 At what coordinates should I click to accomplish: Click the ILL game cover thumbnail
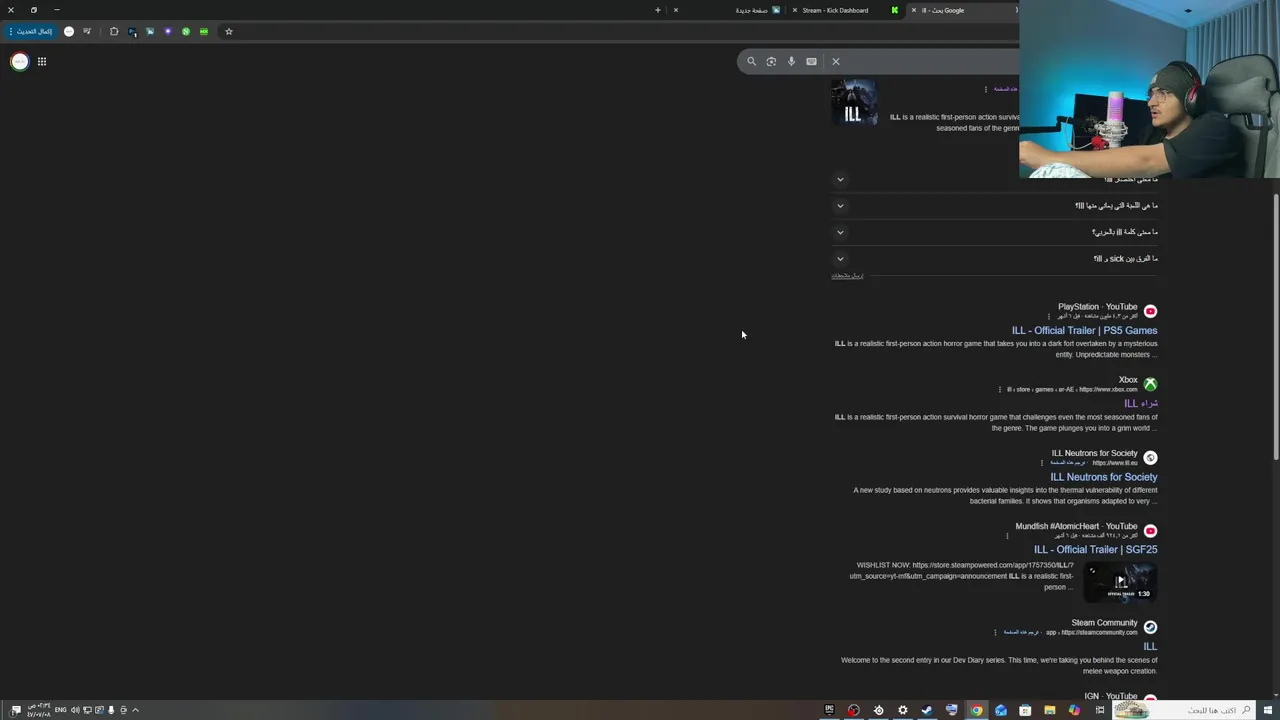pyautogui.click(x=854, y=103)
